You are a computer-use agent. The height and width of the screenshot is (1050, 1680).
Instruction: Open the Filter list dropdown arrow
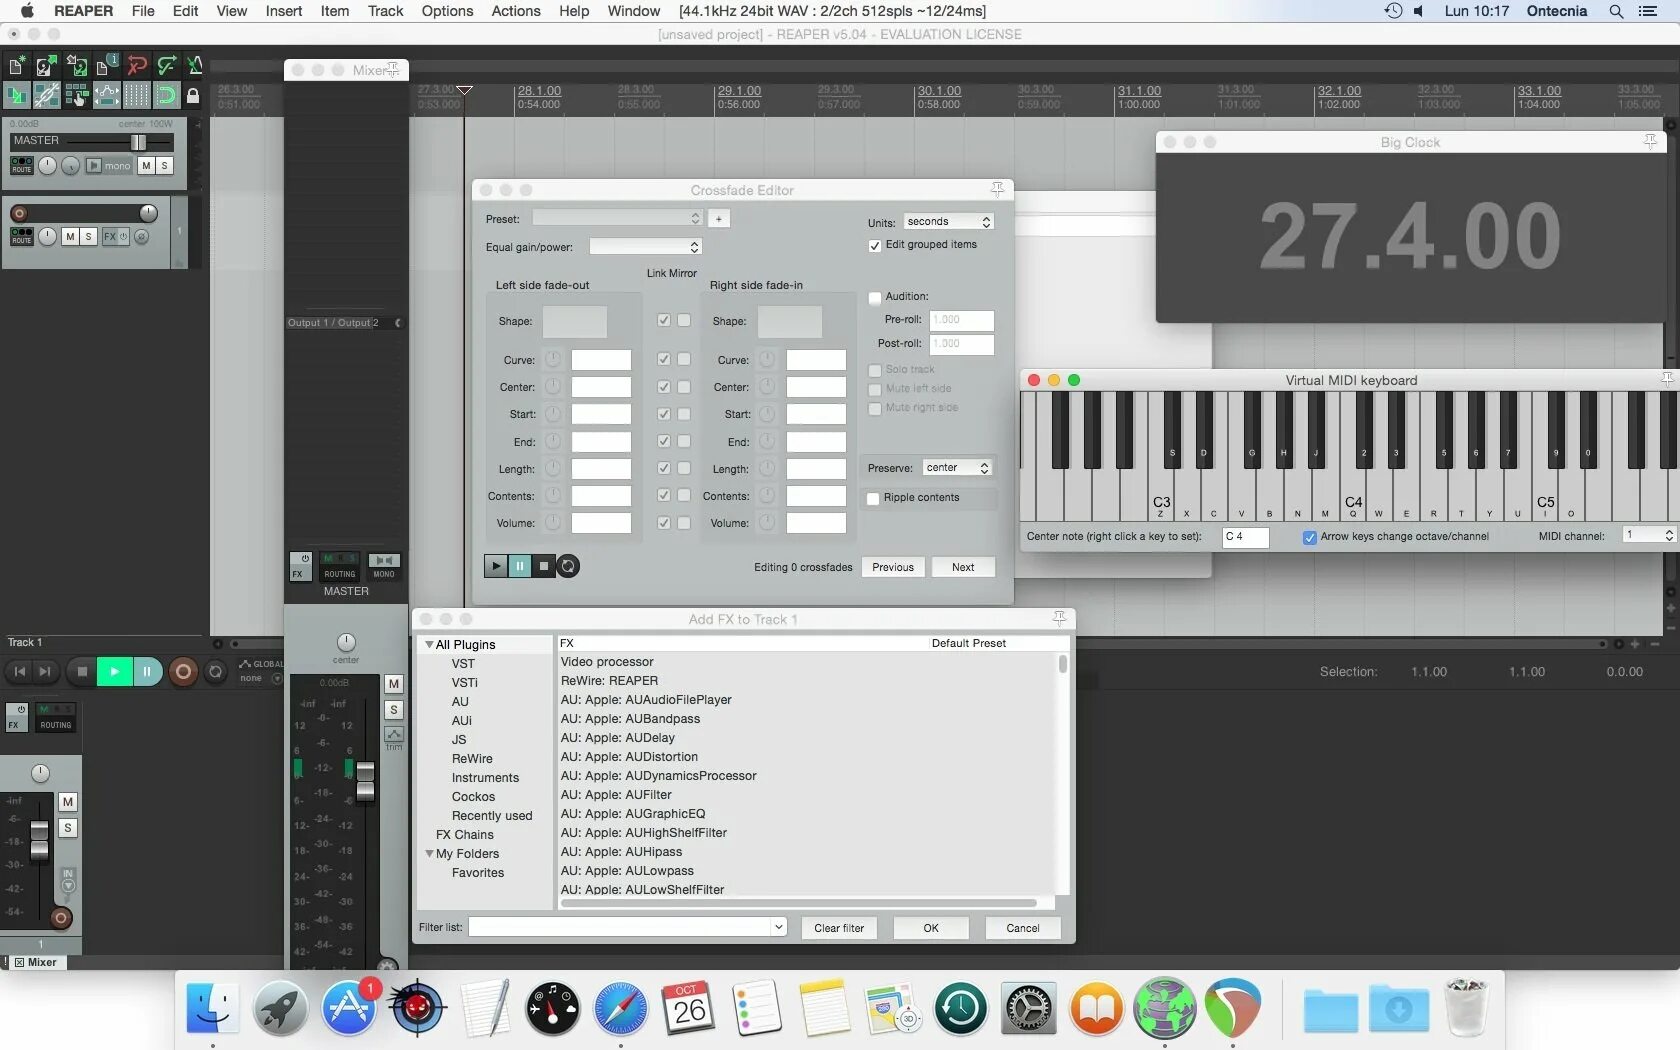(x=778, y=927)
